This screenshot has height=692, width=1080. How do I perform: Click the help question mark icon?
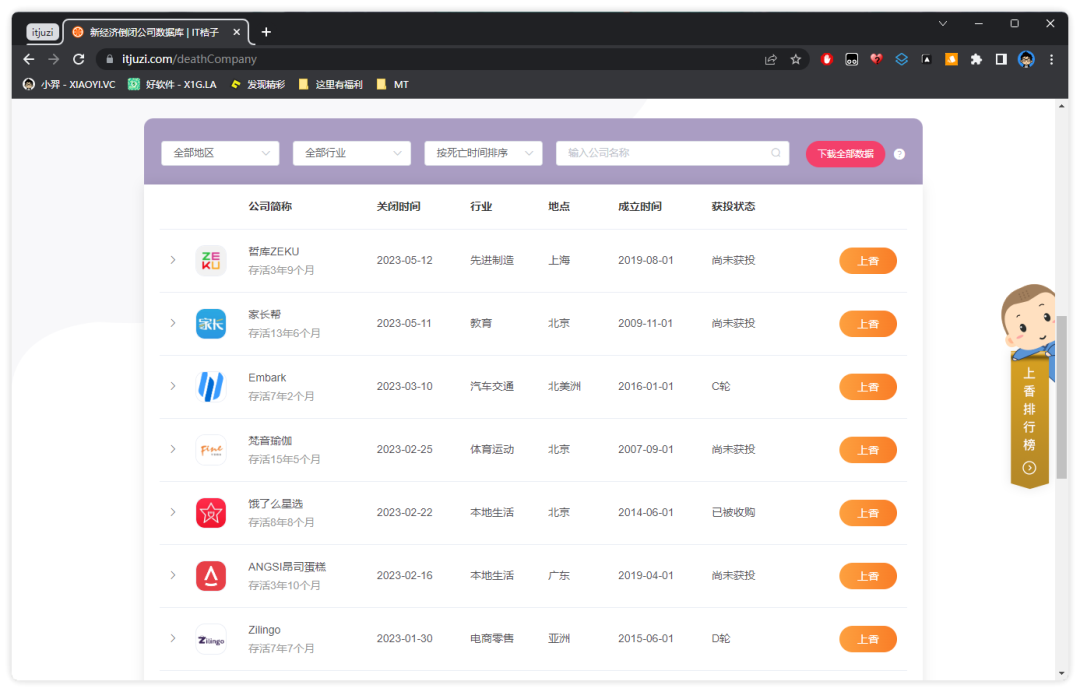(899, 154)
